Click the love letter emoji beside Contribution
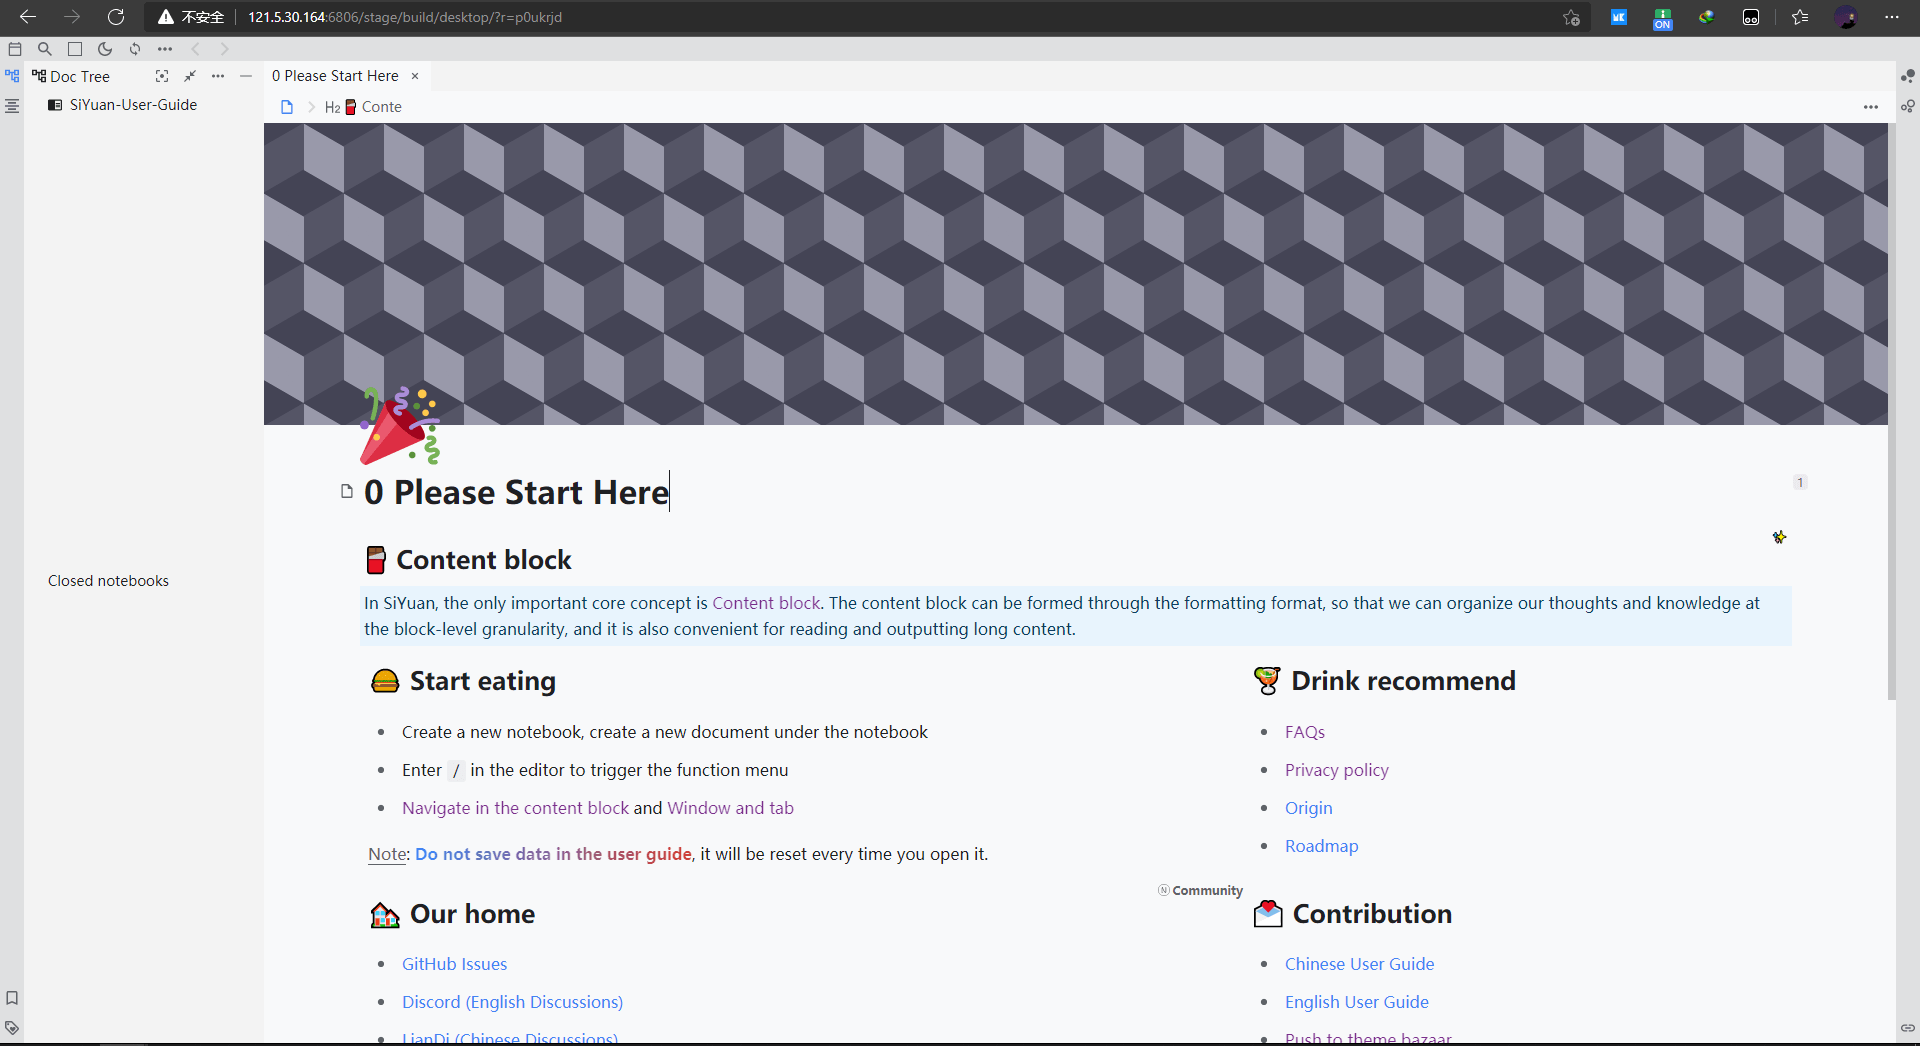Viewport: 1920px width, 1046px height. click(1268, 914)
